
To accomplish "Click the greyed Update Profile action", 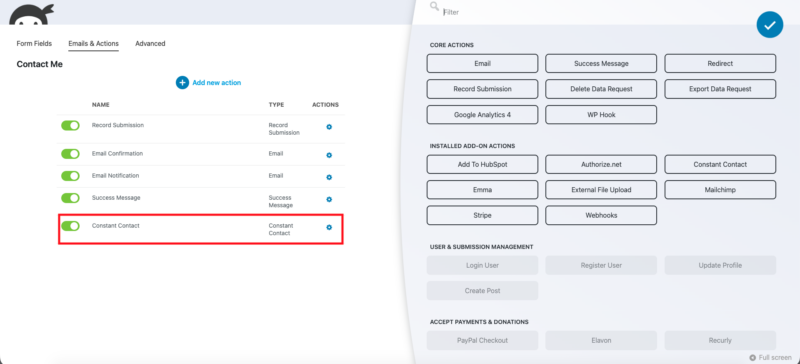I will pyautogui.click(x=720, y=265).
